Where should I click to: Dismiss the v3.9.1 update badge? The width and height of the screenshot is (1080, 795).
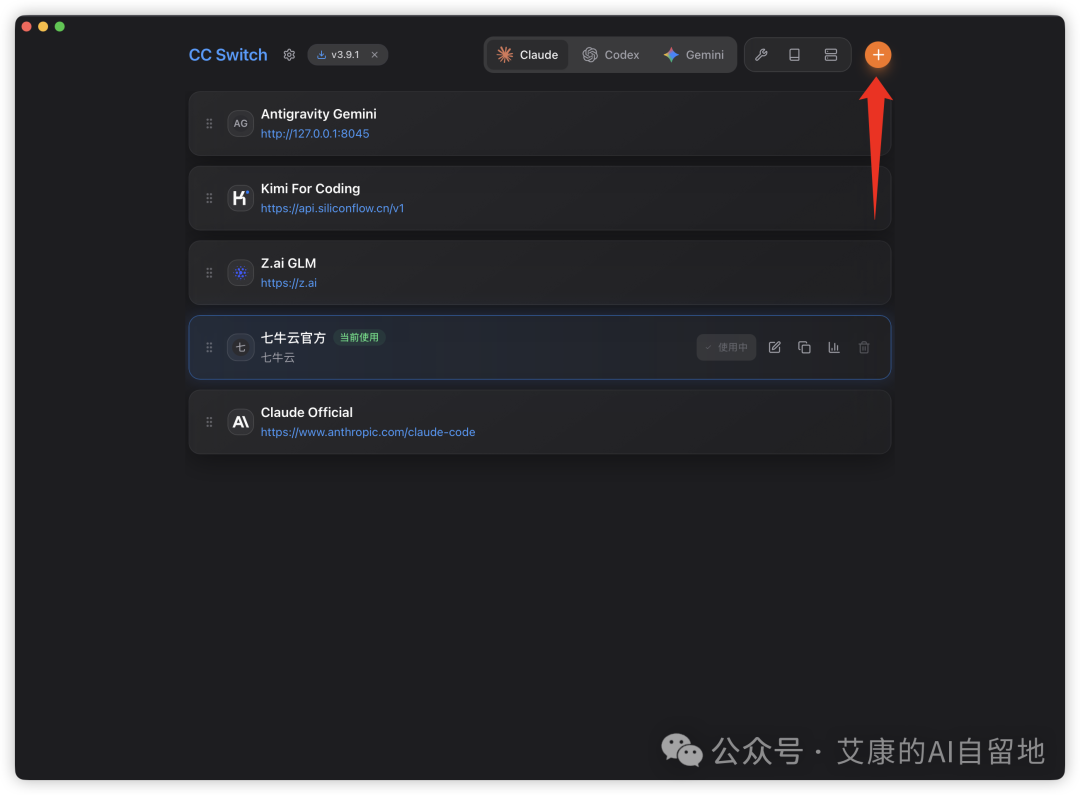[x=375, y=55]
